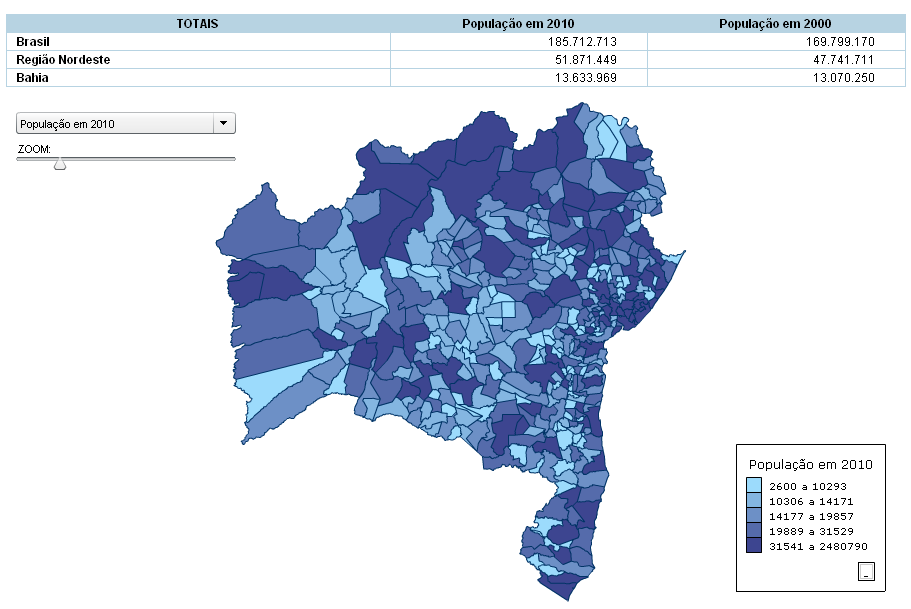Screen dimensions: 911x609
Task: Select the legend swatch for 10306 a 14171
Action: [754, 501]
